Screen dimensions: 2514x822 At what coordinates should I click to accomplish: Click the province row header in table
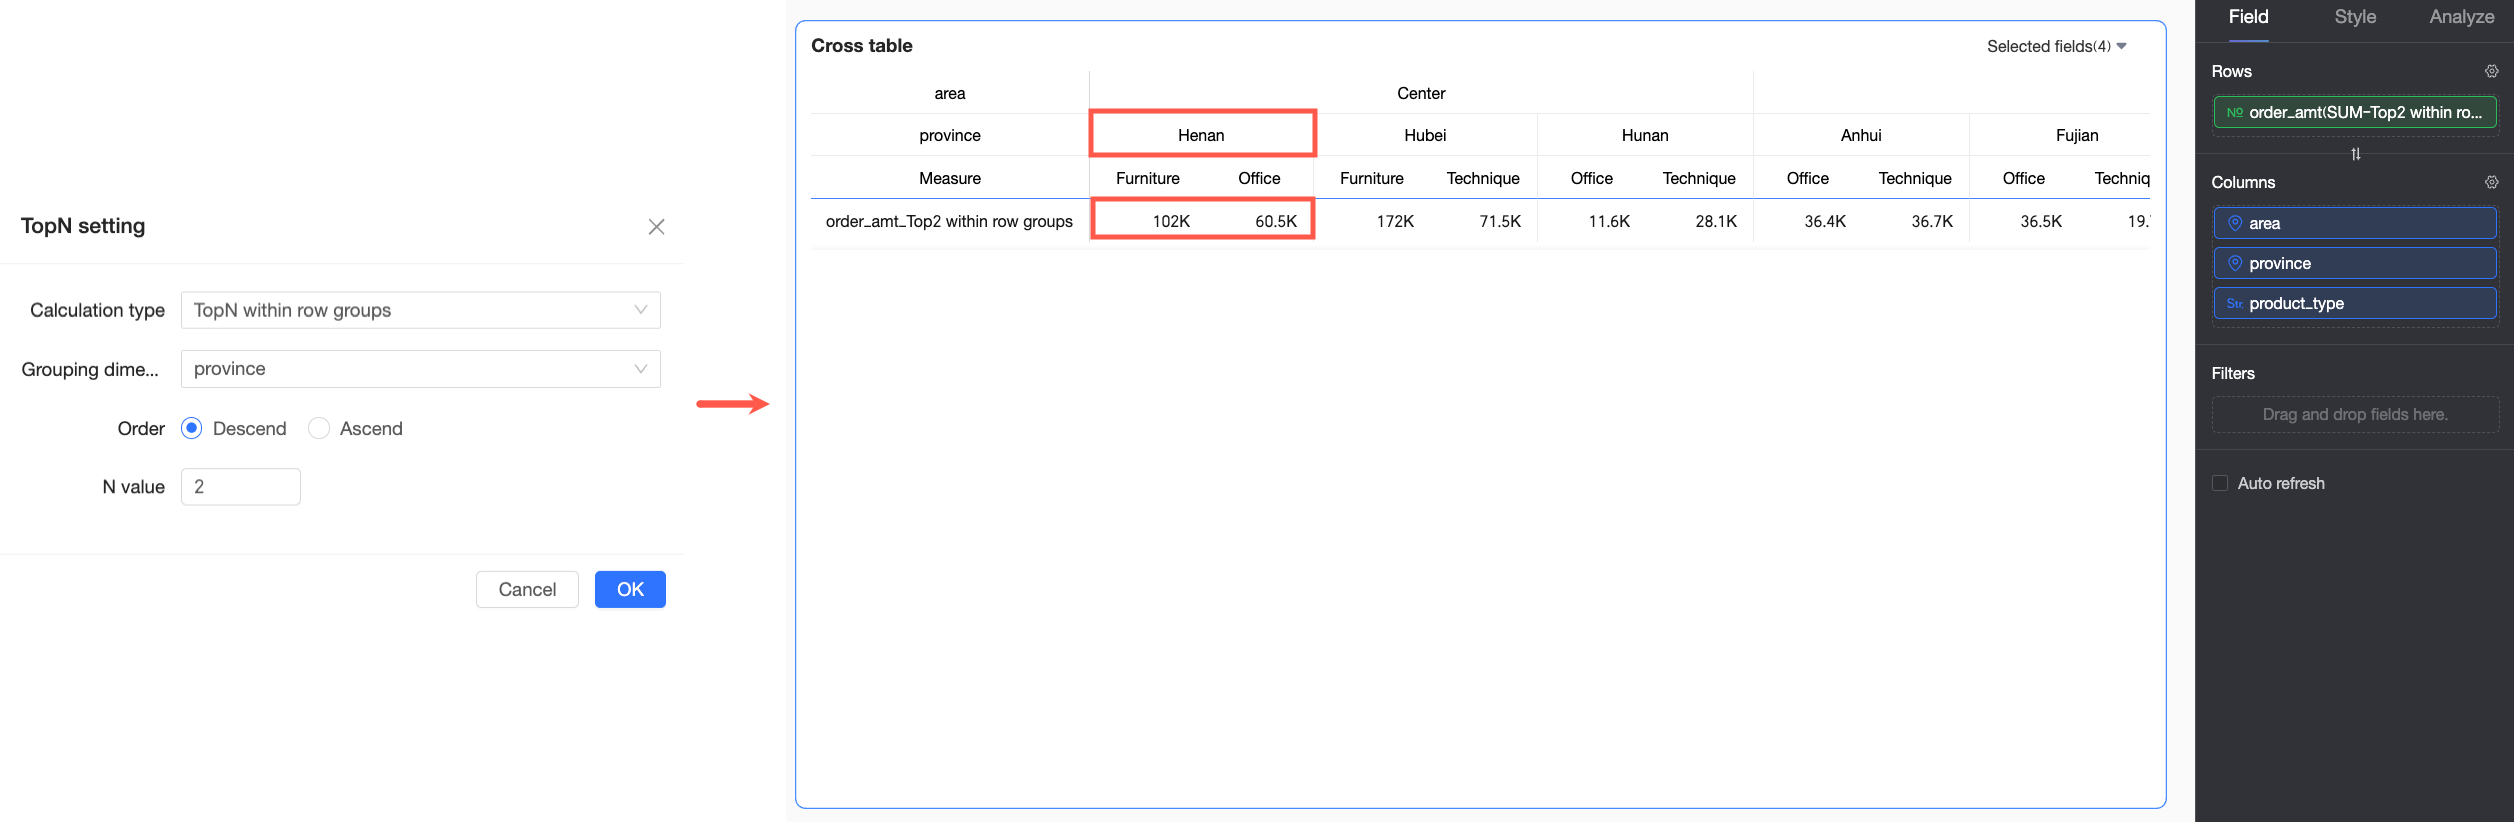(x=950, y=135)
